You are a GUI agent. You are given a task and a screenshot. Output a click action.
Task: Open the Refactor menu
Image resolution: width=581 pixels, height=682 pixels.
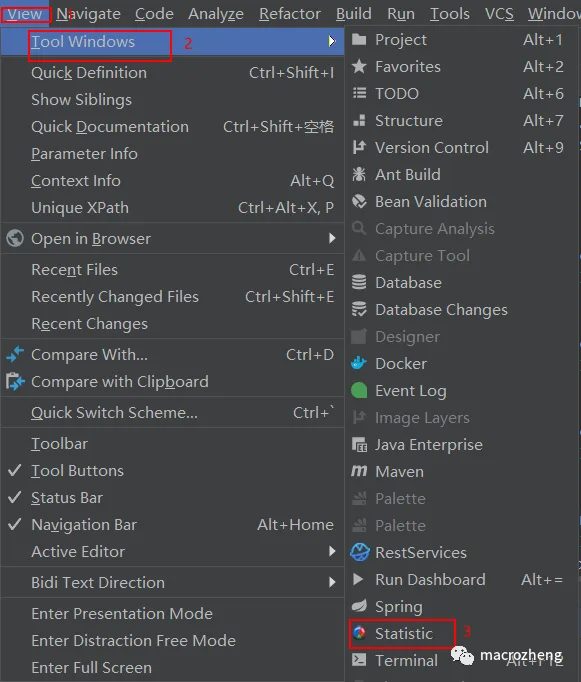pyautogui.click(x=290, y=14)
